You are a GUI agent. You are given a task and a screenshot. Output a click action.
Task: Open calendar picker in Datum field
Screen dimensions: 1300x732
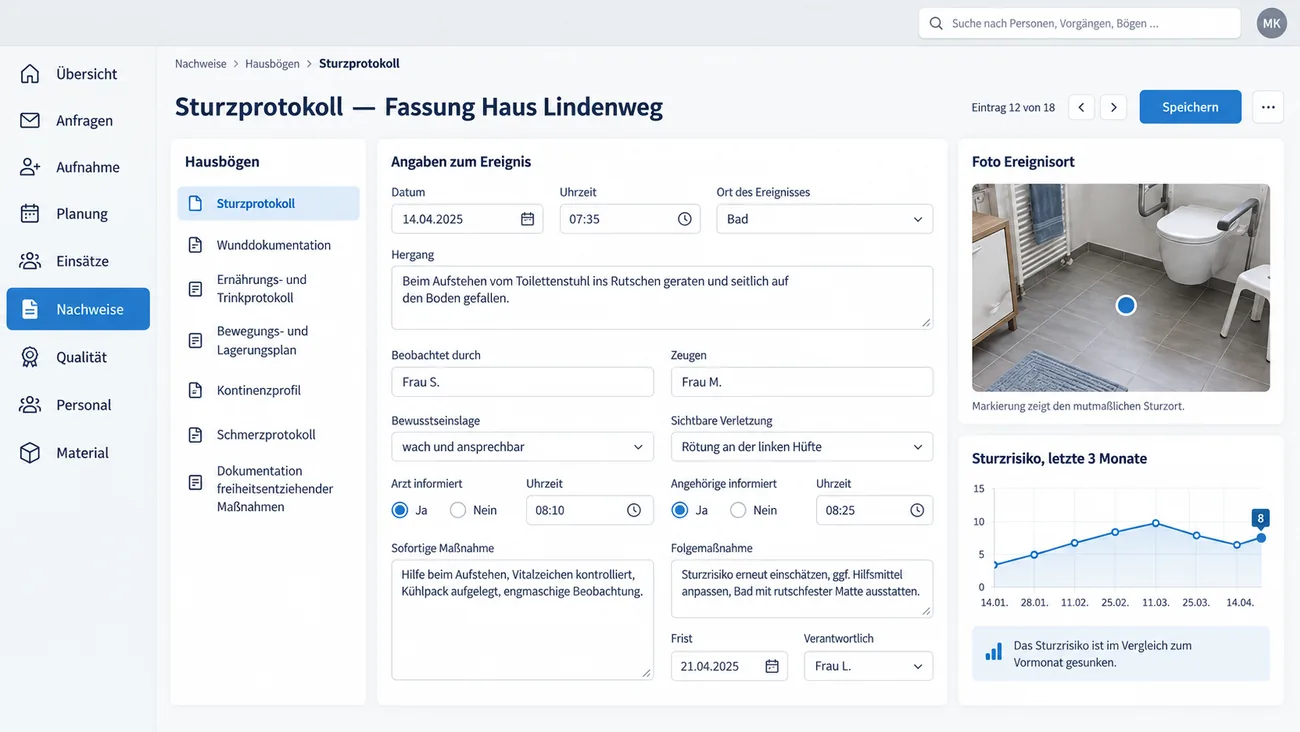pos(527,219)
